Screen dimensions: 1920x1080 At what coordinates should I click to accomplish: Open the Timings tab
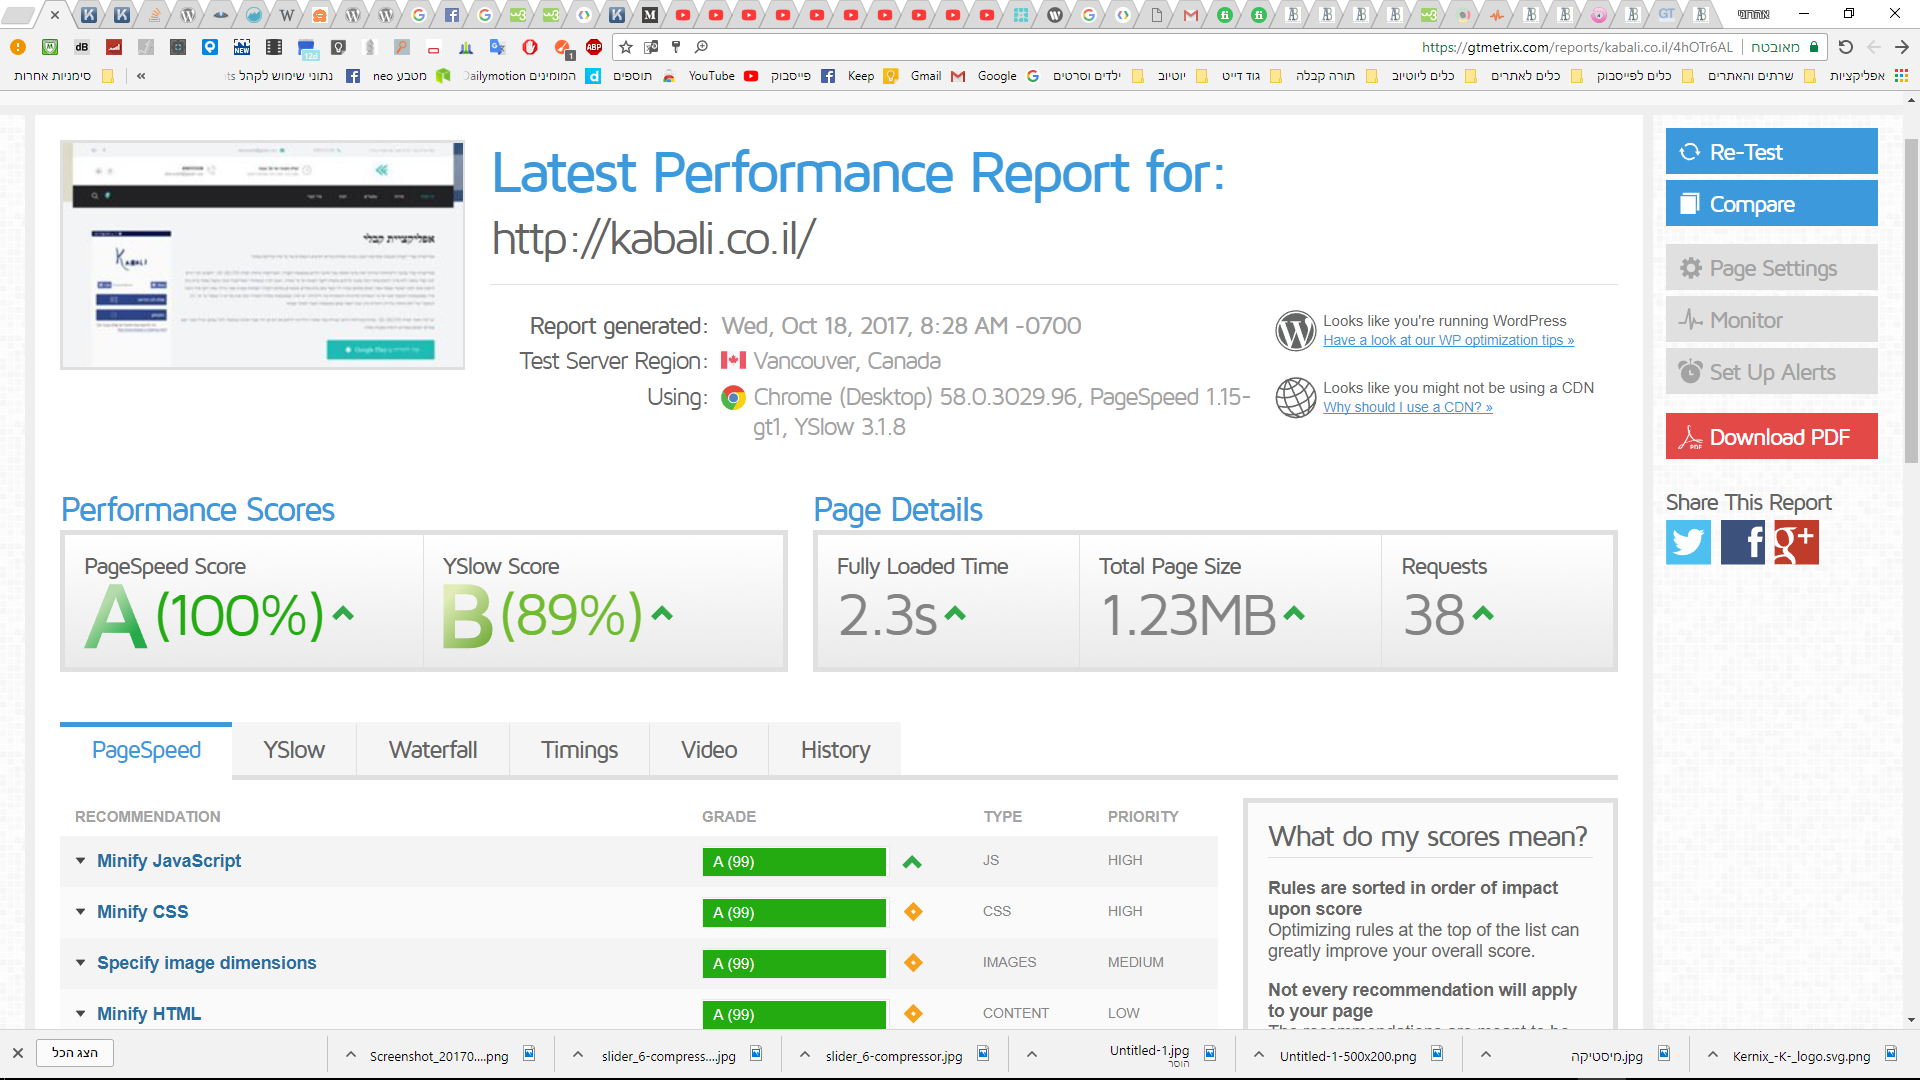(x=579, y=750)
